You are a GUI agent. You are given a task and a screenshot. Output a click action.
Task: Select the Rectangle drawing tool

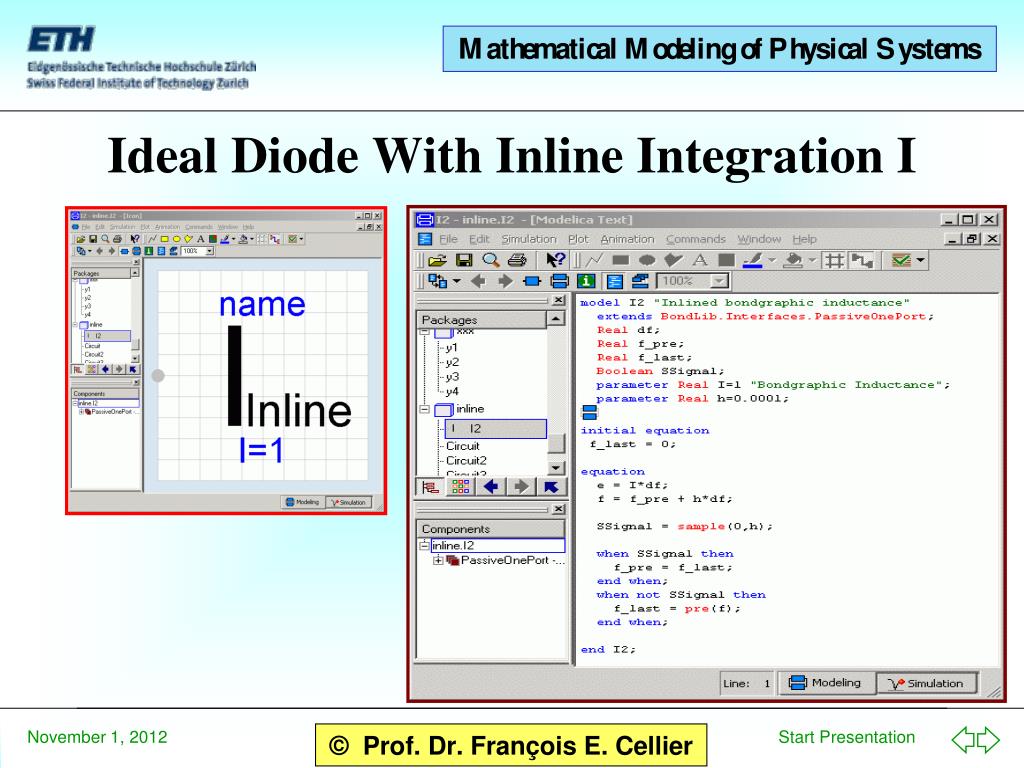coord(620,261)
